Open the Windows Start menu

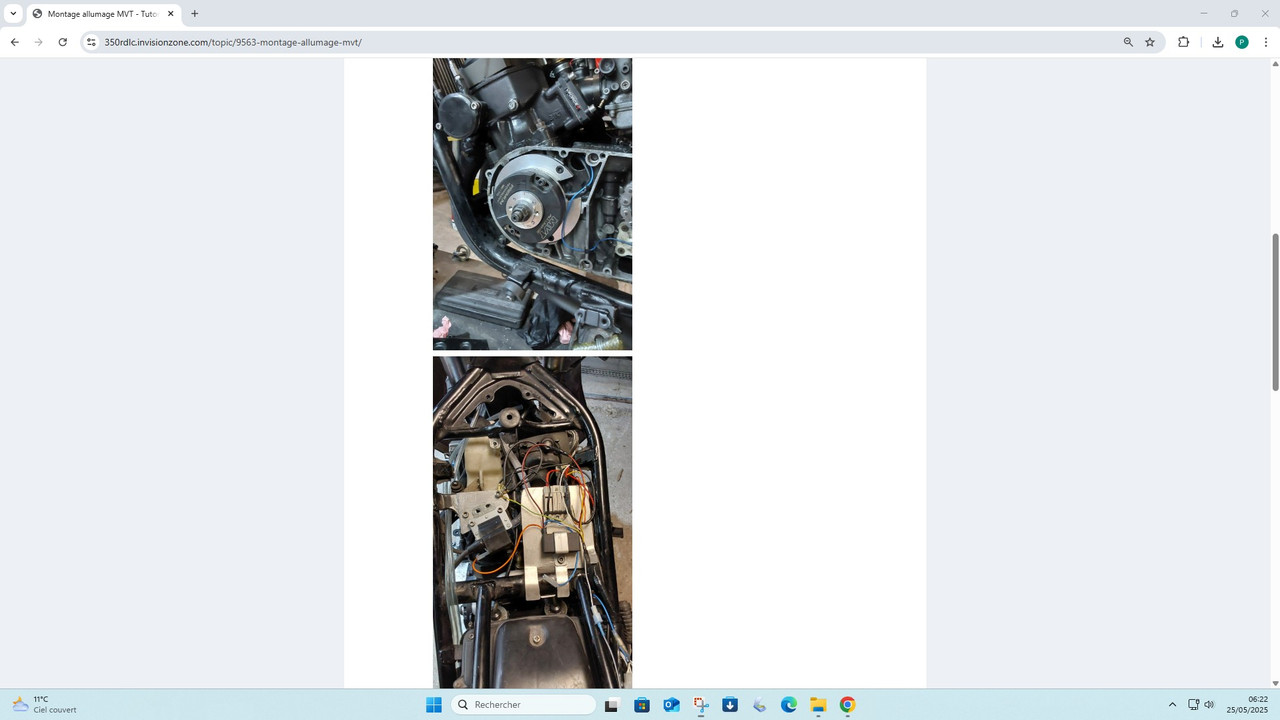[434, 705]
